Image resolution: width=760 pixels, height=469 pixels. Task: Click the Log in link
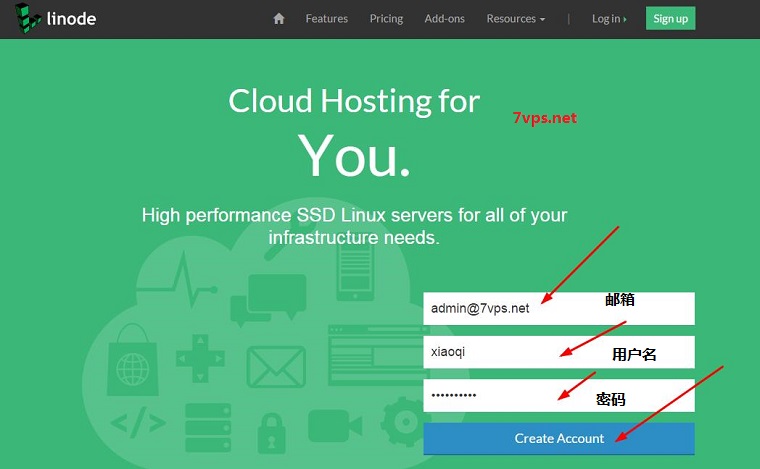pyautogui.click(x=609, y=18)
